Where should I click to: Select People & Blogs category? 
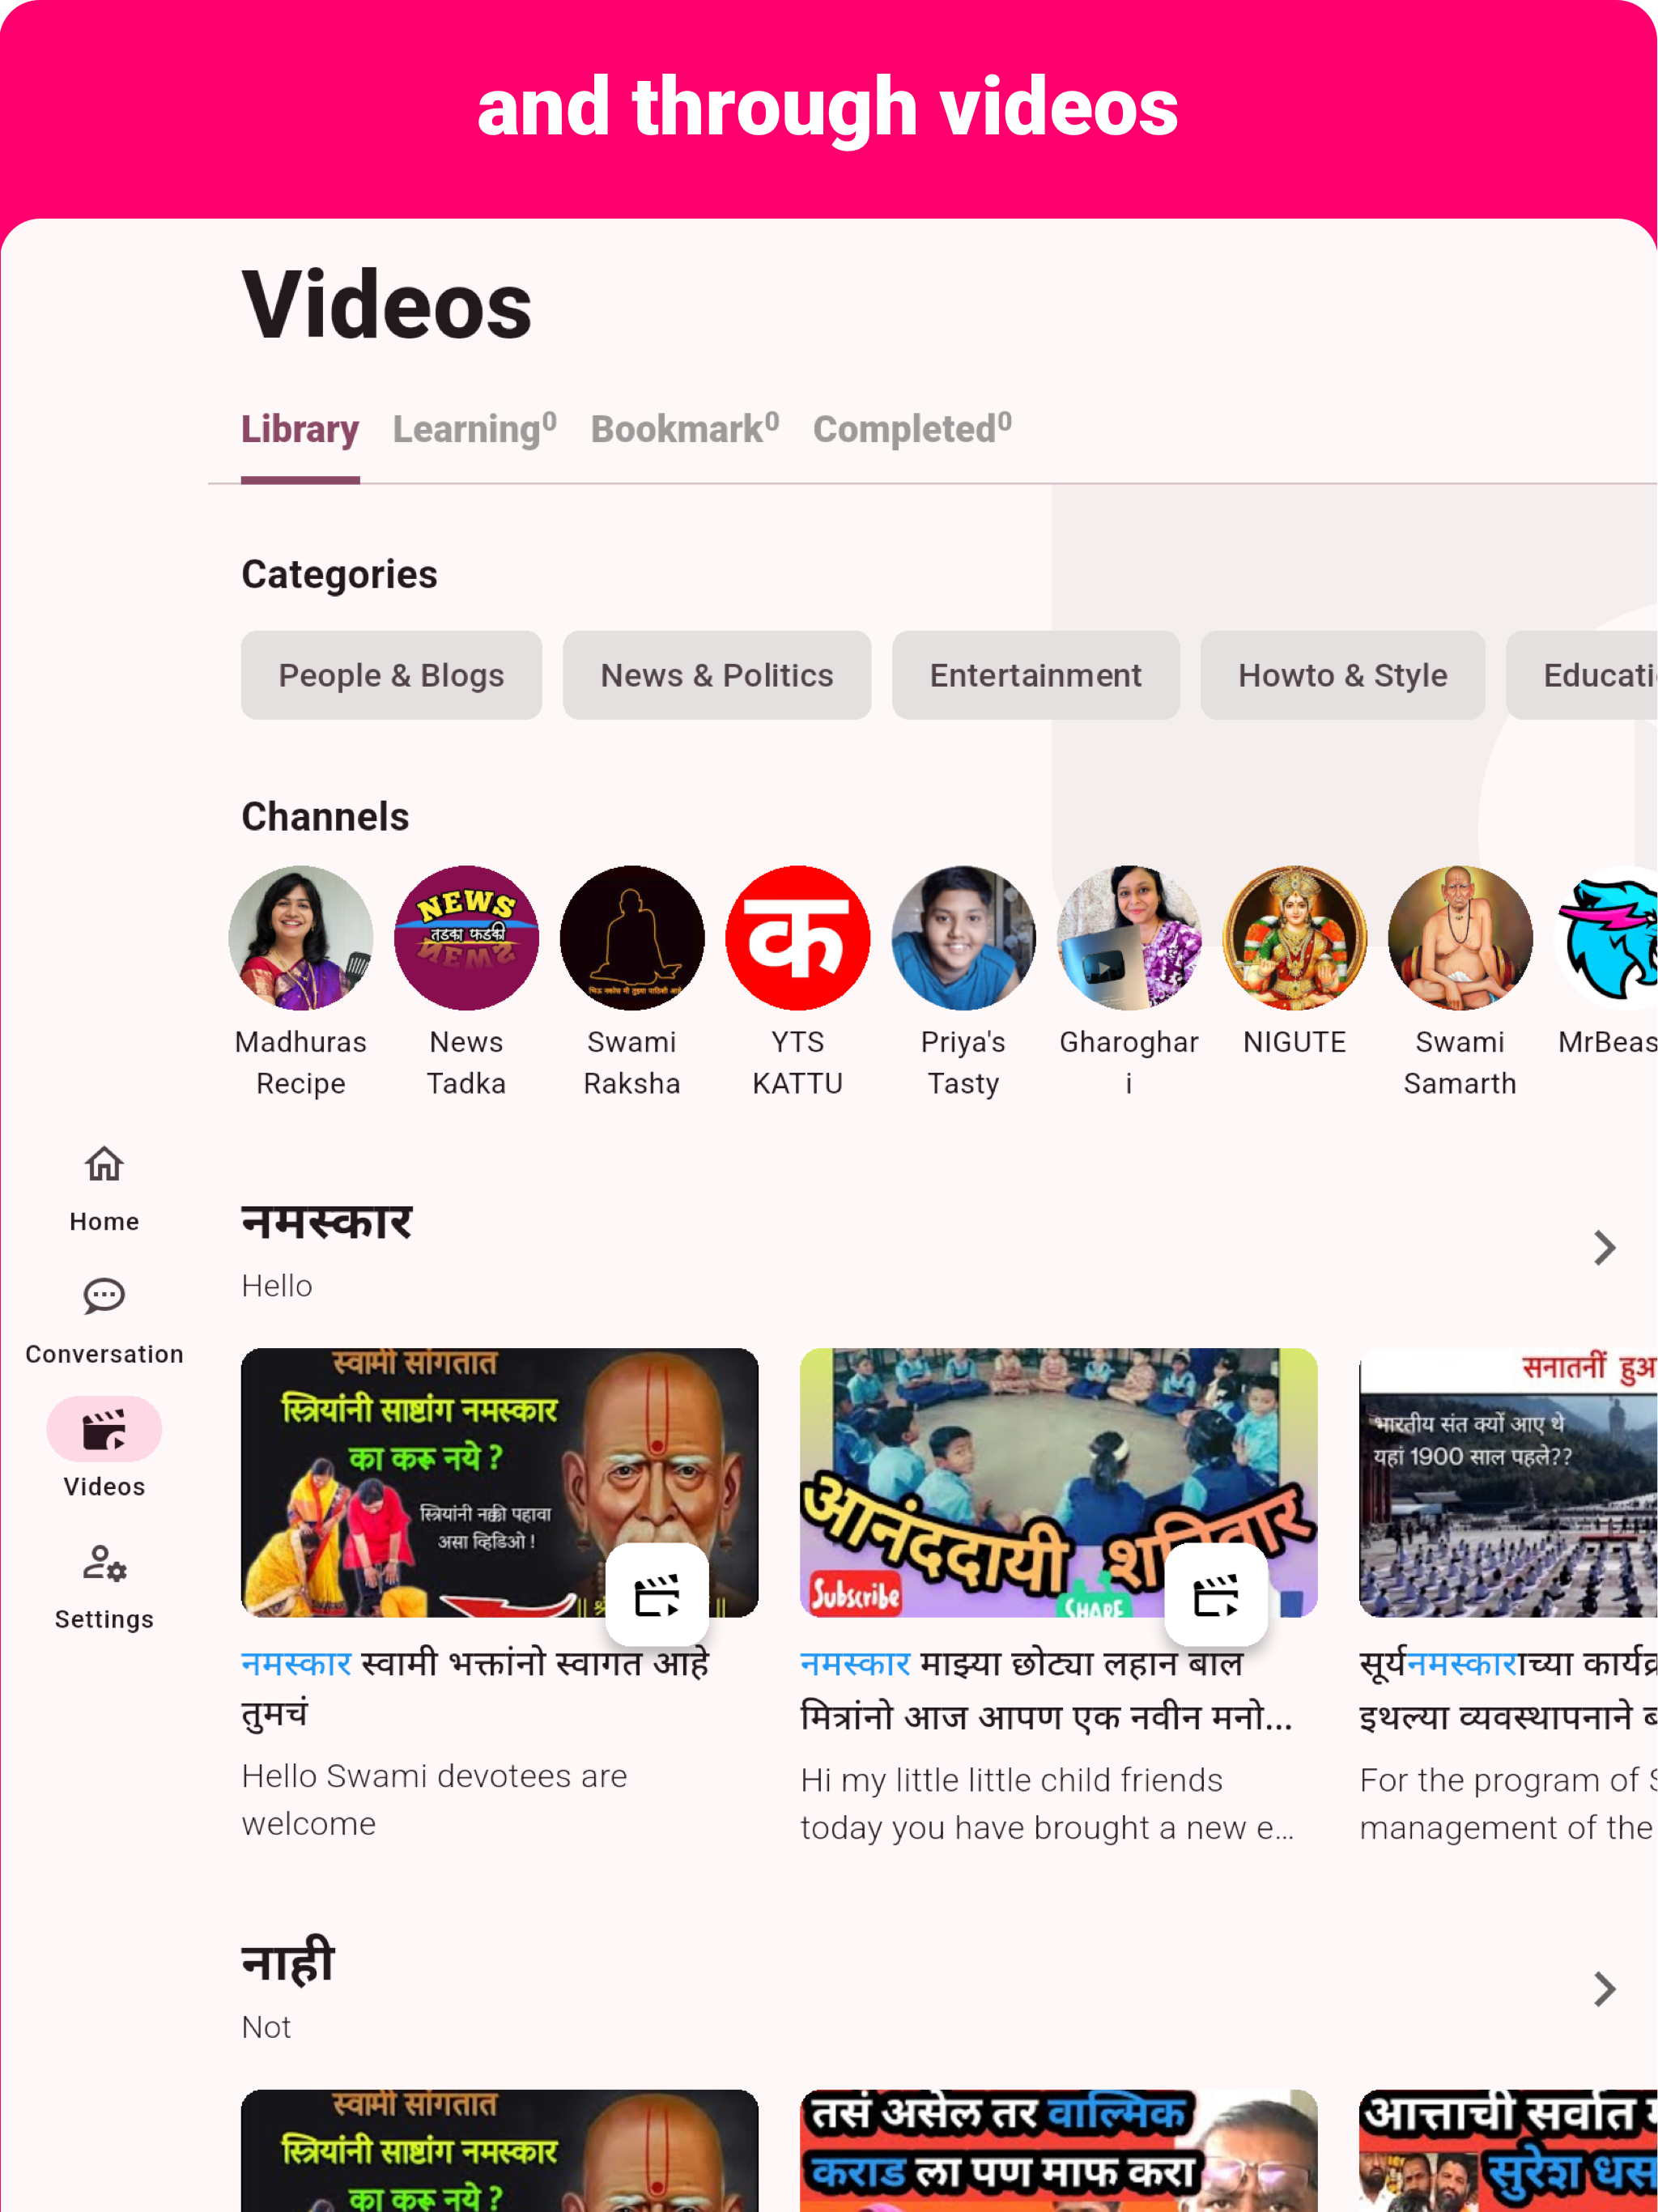pyautogui.click(x=391, y=675)
